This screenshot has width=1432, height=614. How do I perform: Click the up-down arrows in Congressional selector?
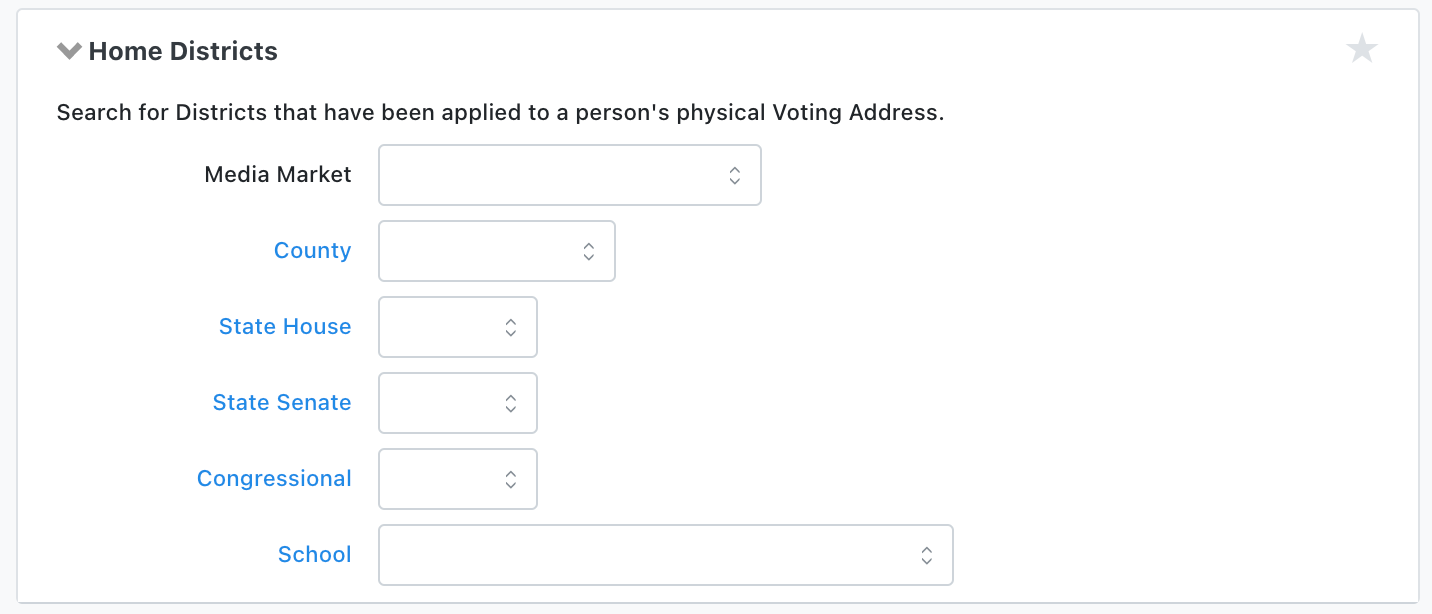(511, 479)
